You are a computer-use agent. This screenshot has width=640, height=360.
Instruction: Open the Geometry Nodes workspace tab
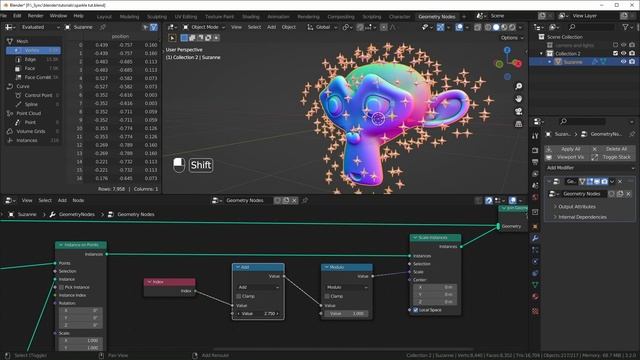coord(437,17)
